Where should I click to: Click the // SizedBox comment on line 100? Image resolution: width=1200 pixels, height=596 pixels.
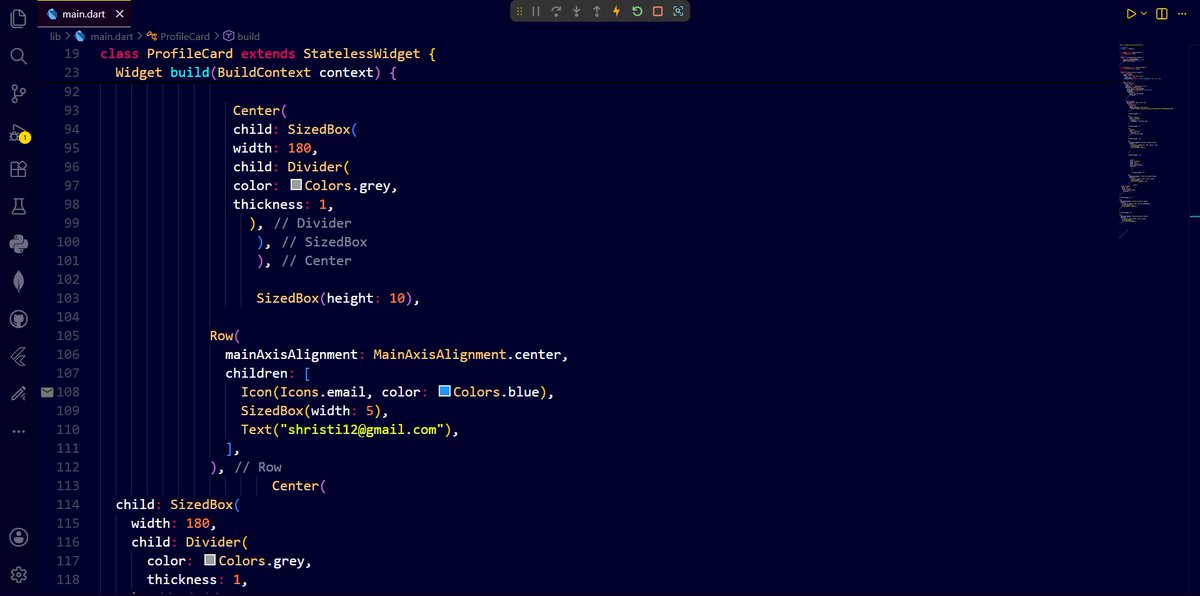(323, 242)
